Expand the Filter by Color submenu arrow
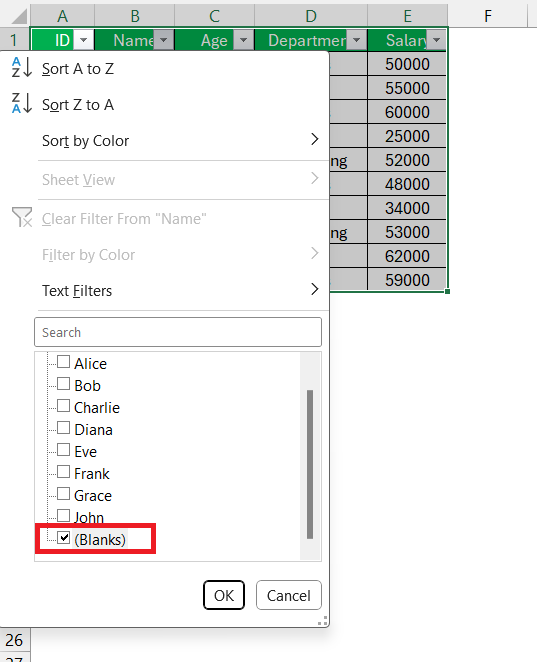The height and width of the screenshot is (662, 537). (315, 253)
